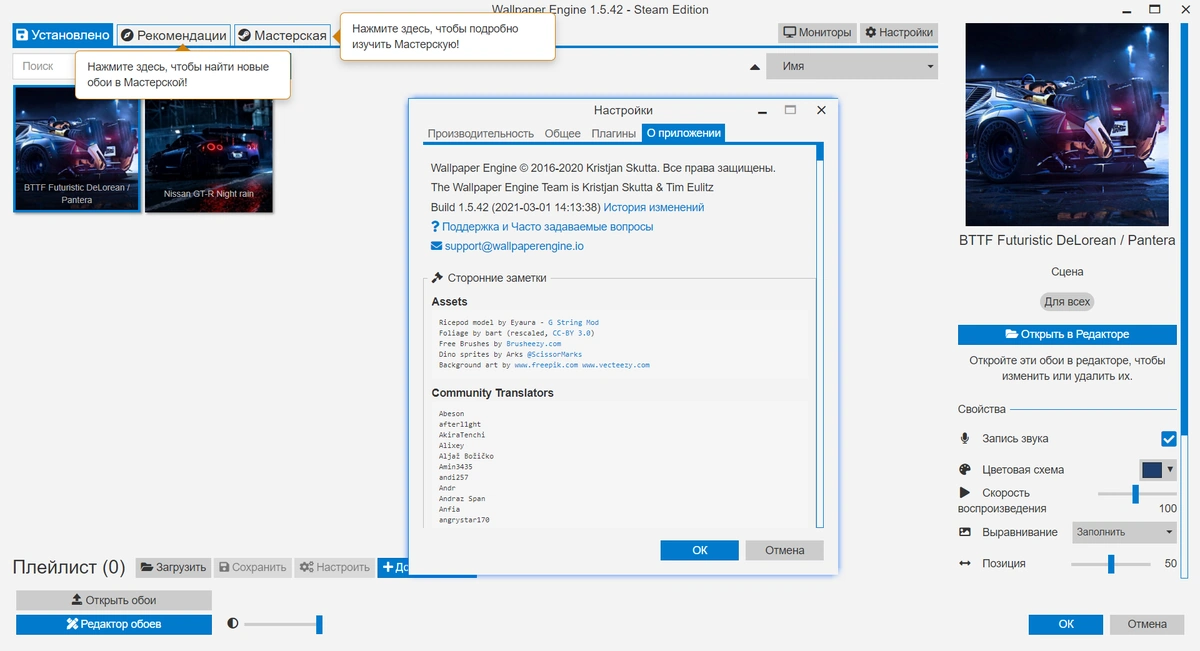This screenshot has height=651, width=1200.
Task: Close the Настройки dialog
Action: tap(821, 111)
